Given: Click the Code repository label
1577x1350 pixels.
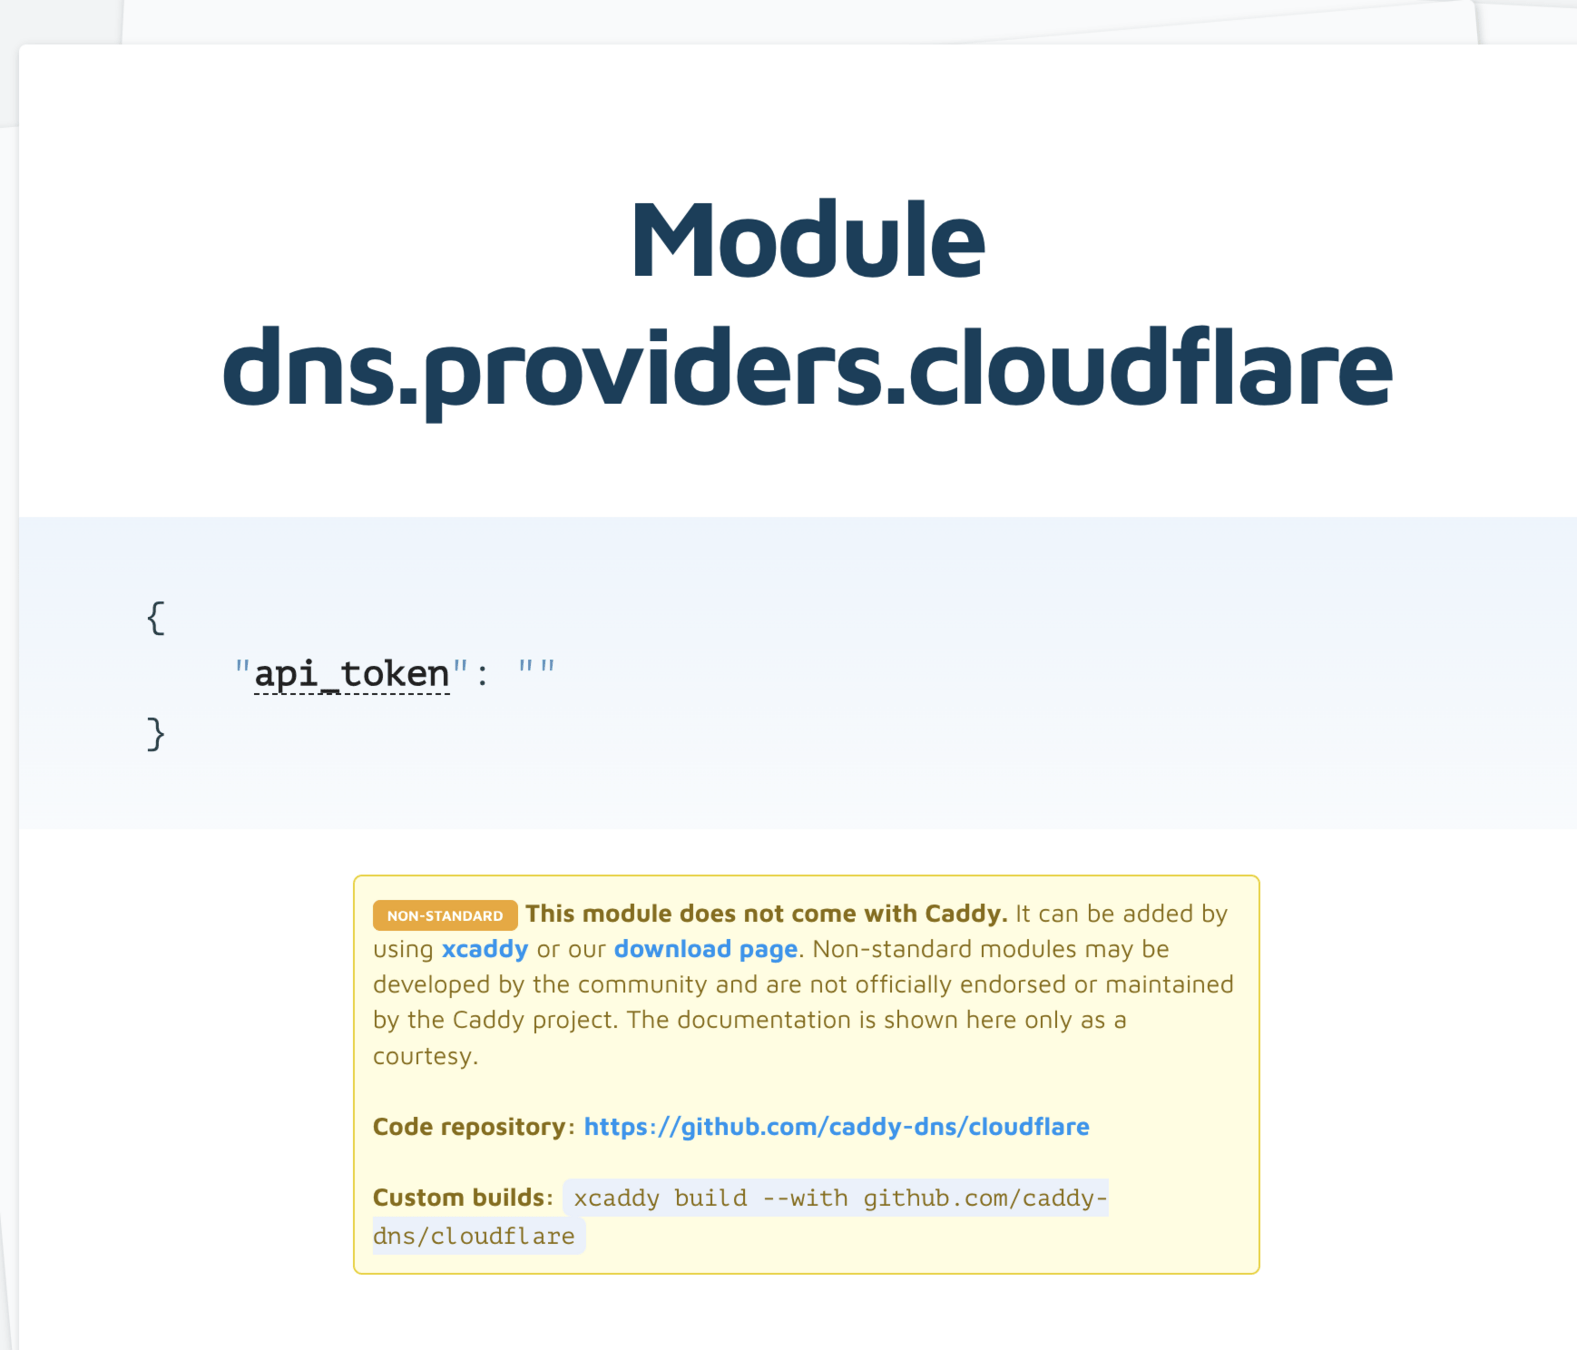Looking at the screenshot, I should [468, 1126].
